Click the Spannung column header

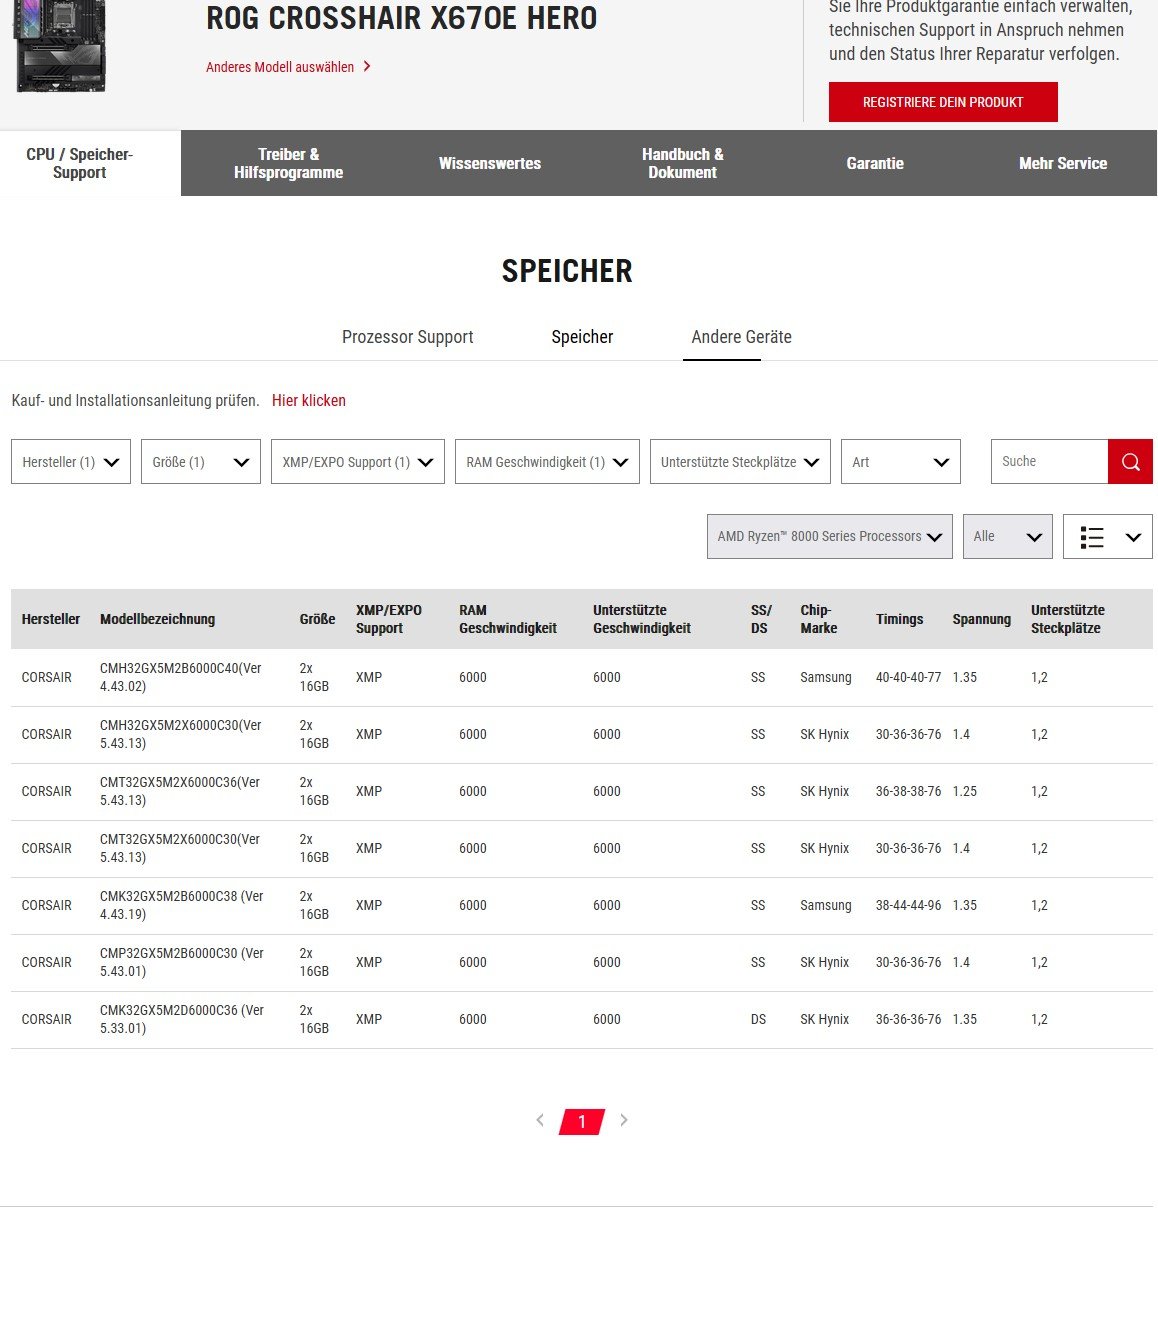981,619
